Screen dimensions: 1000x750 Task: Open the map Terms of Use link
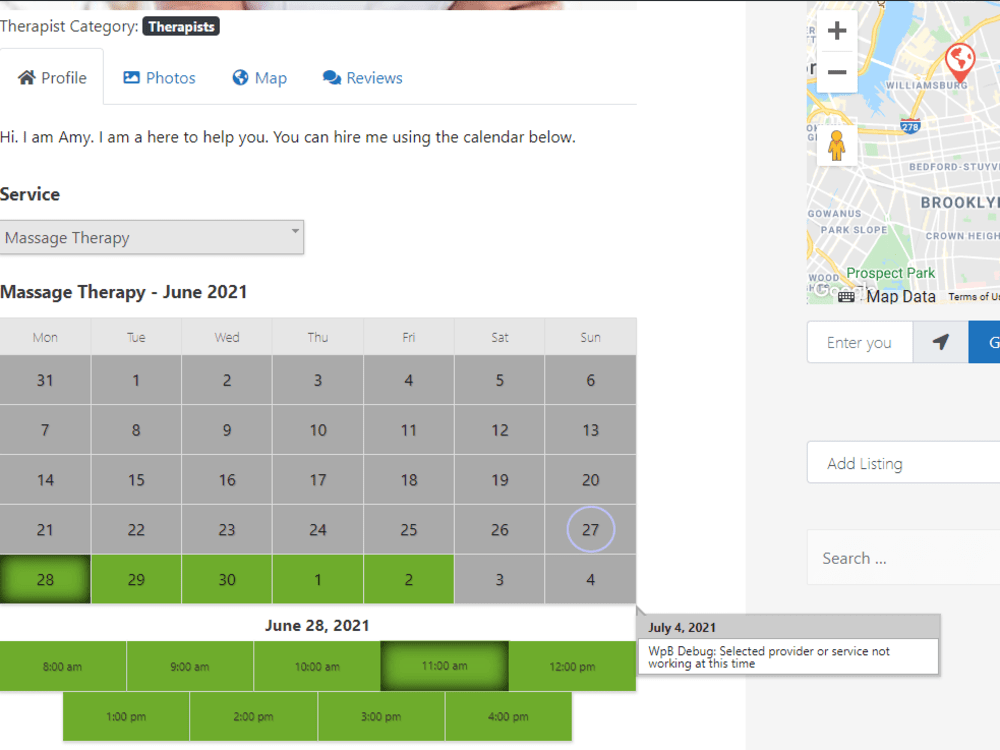click(973, 297)
